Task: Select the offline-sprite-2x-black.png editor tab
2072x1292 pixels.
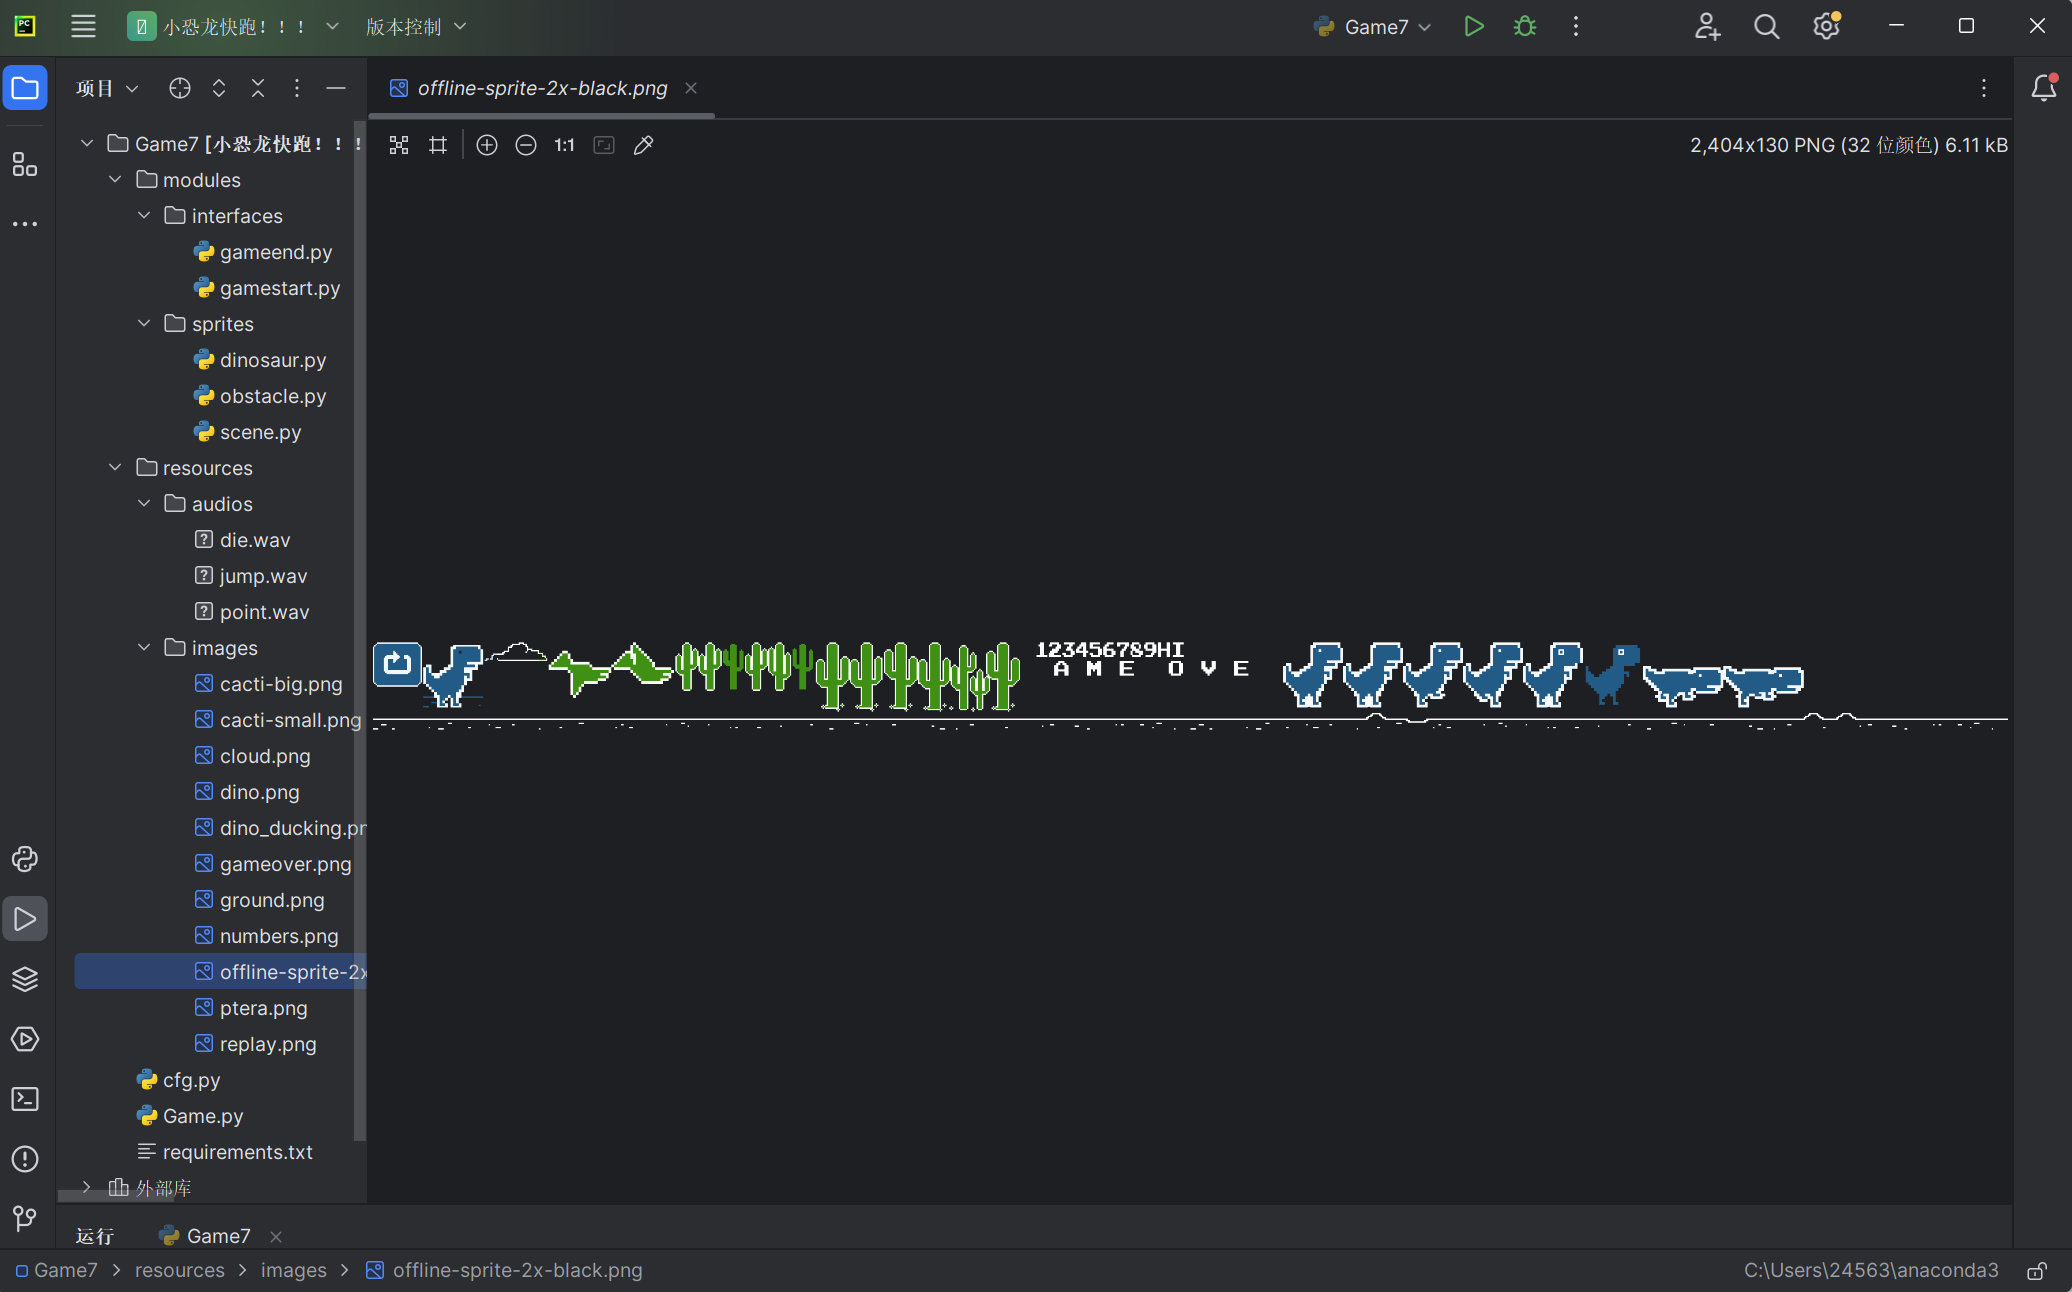Action: (x=541, y=89)
